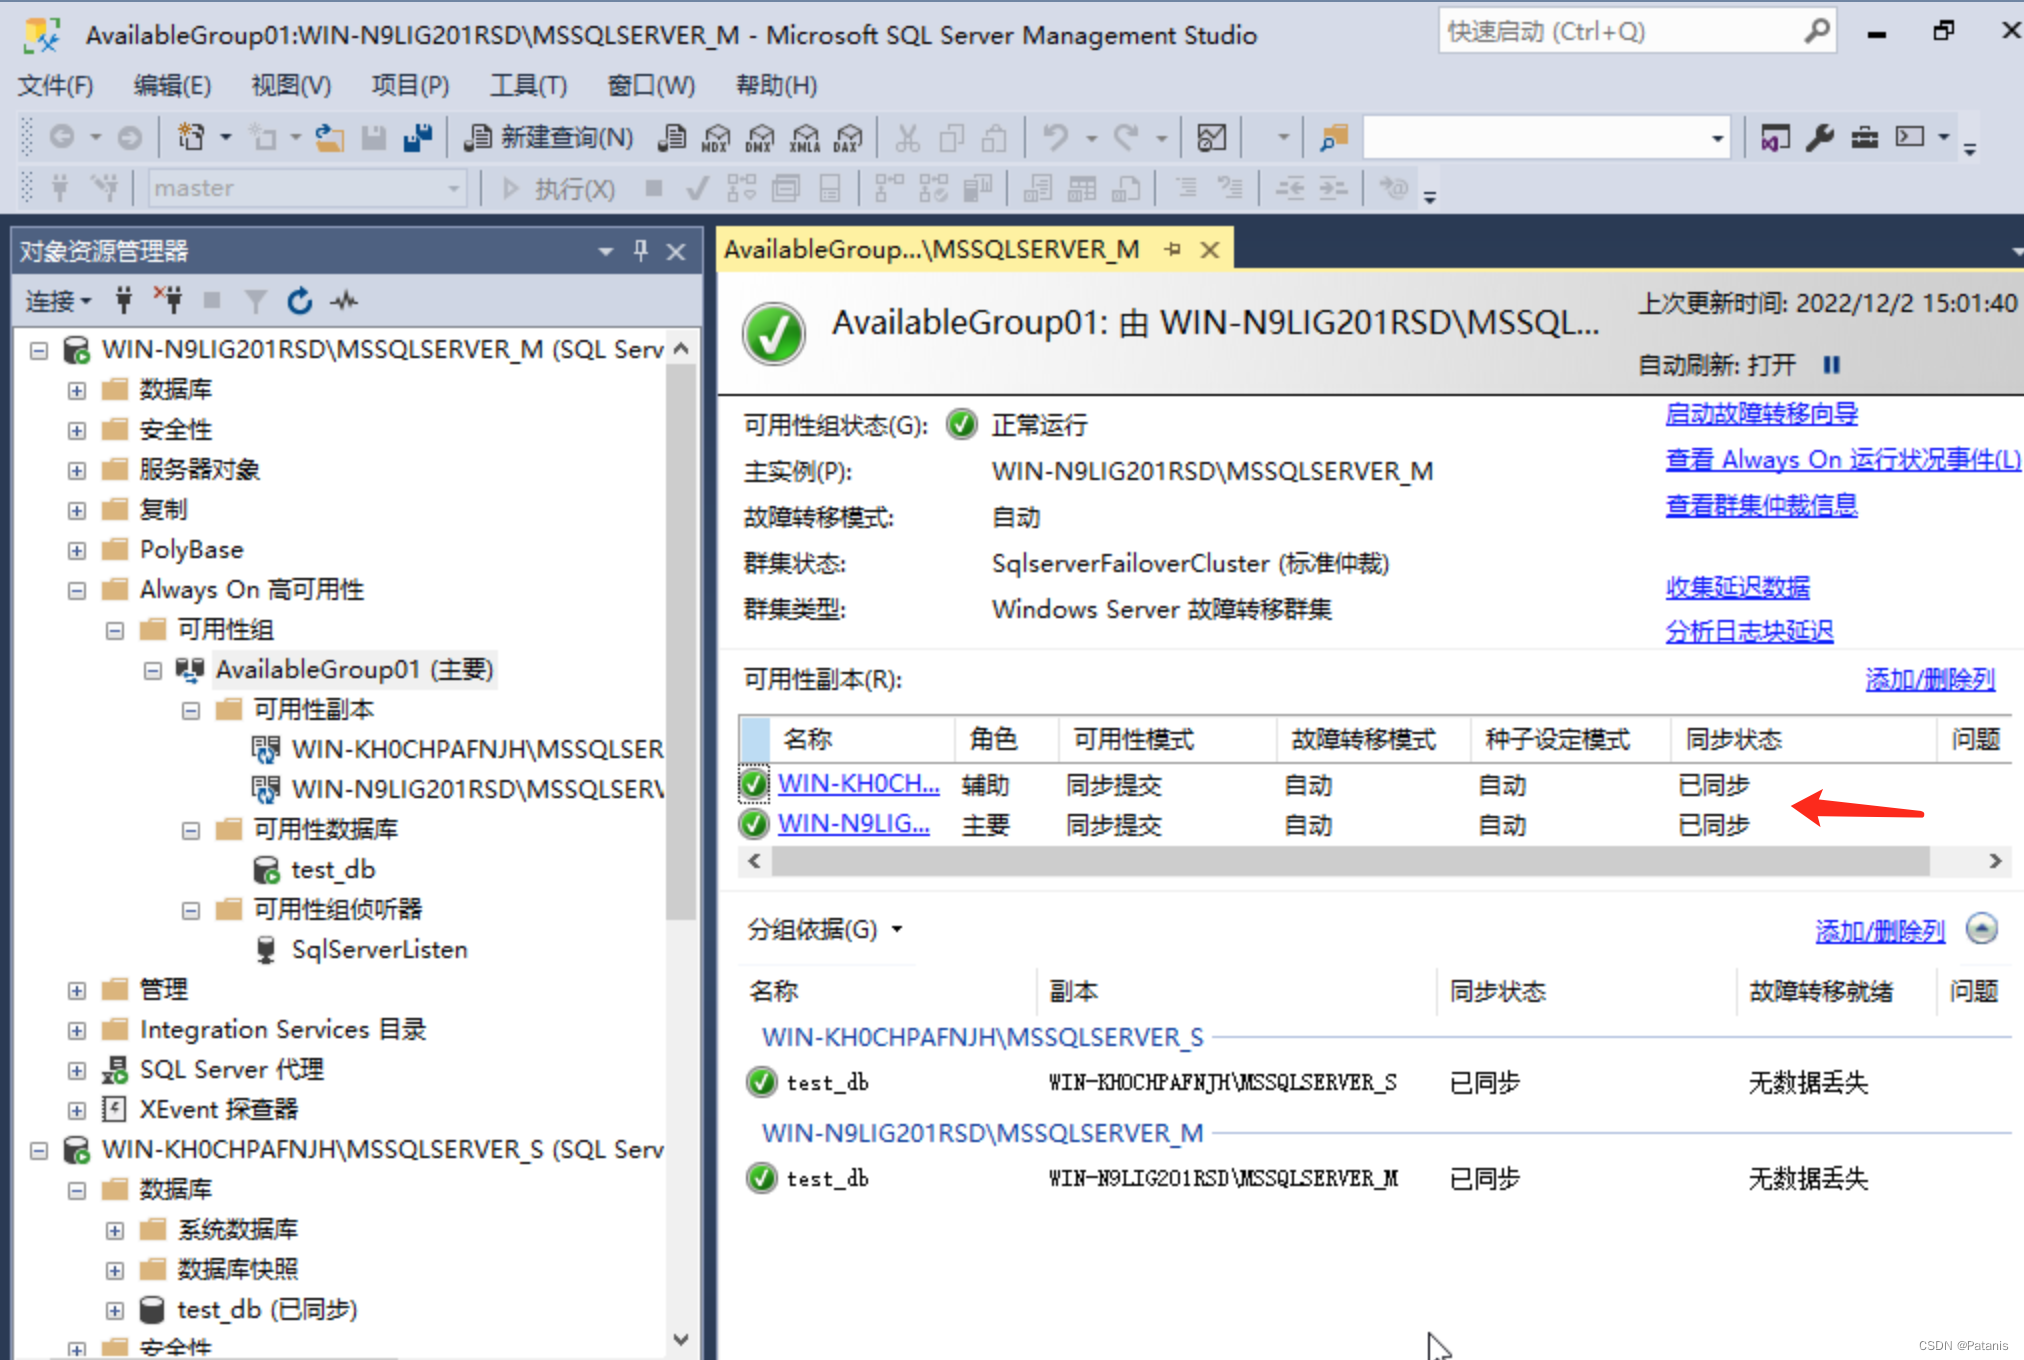The height and width of the screenshot is (1360, 2024).
Task: Click the Undo arrow icon
Action: click(x=1056, y=137)
